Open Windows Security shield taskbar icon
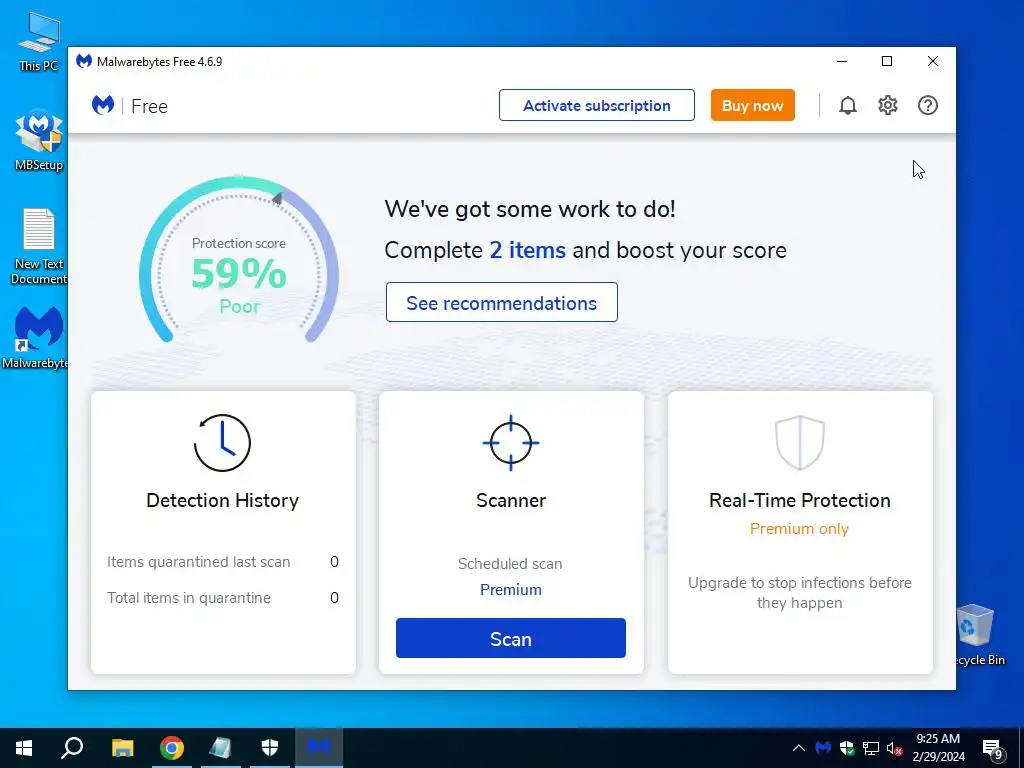The width and height of the screenshot is (1024, 768). pos(270,748)
